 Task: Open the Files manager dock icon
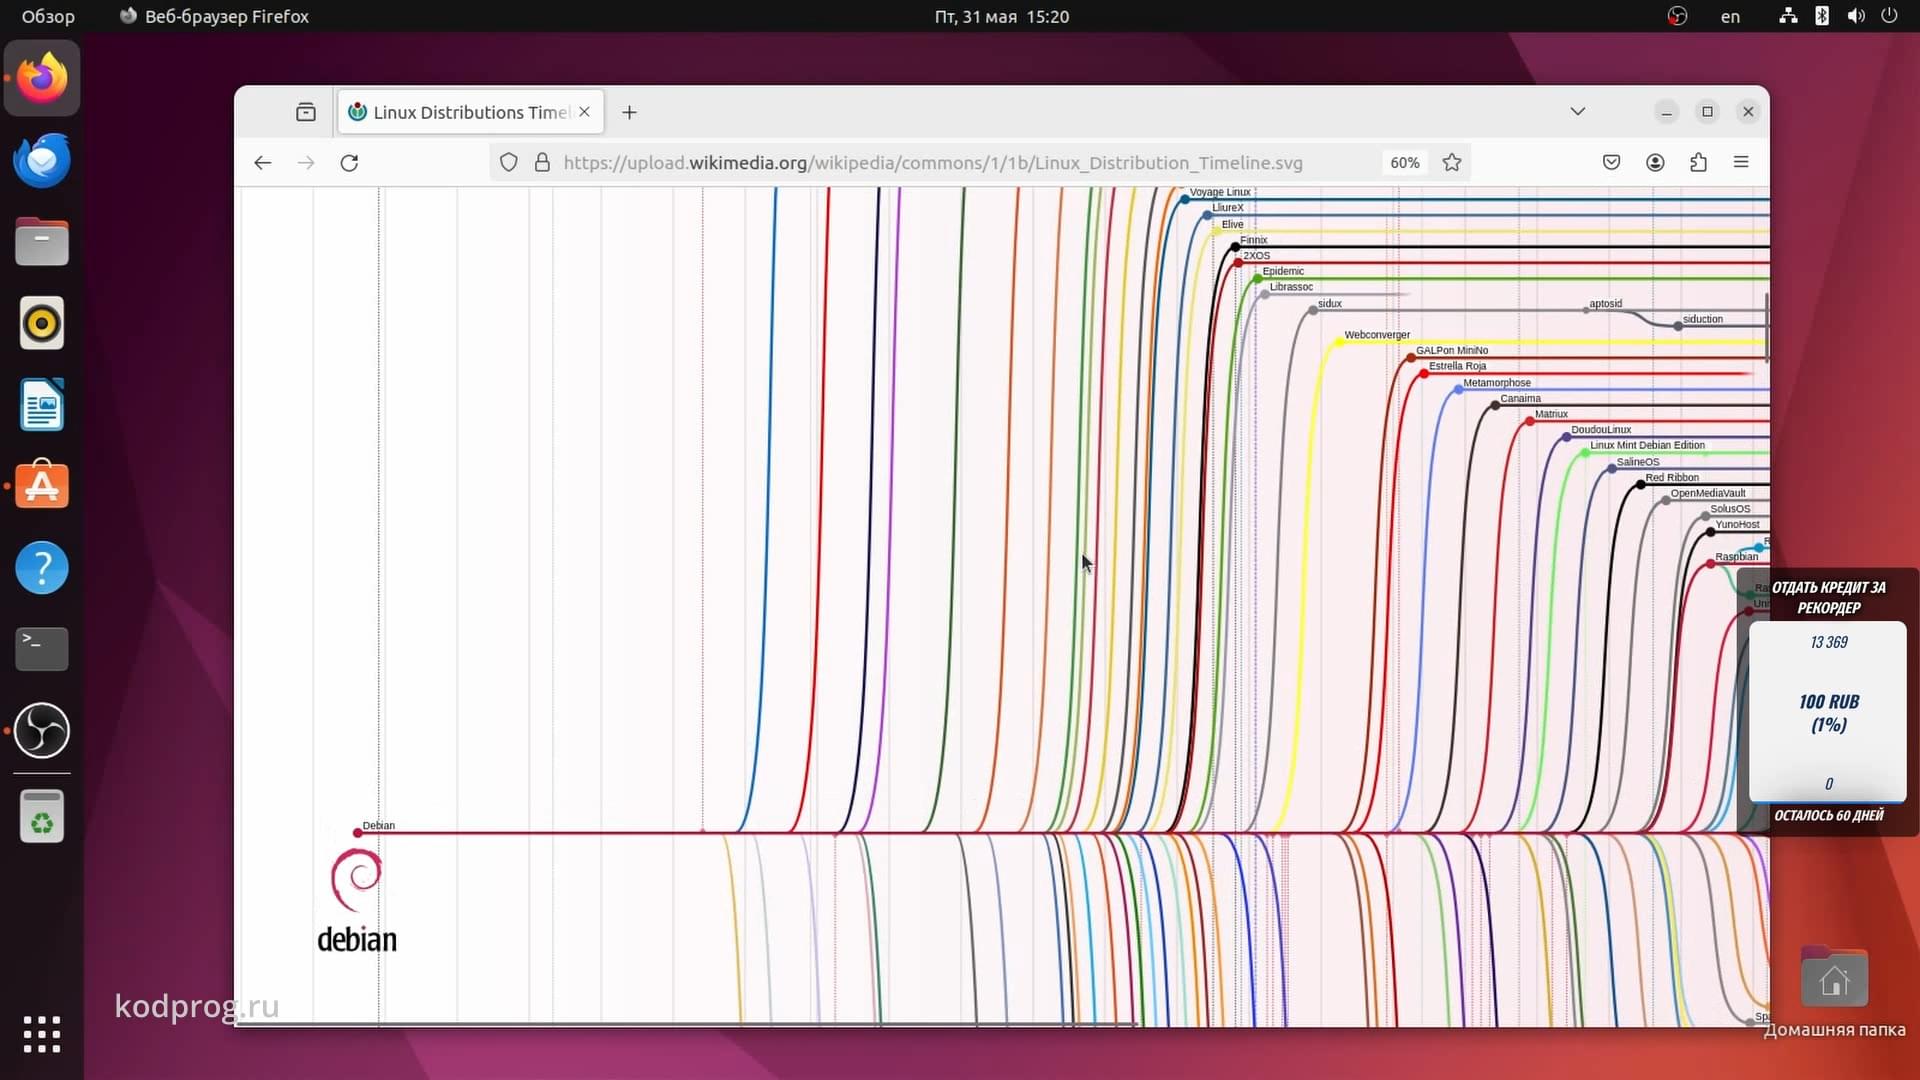tap(42, 242)
